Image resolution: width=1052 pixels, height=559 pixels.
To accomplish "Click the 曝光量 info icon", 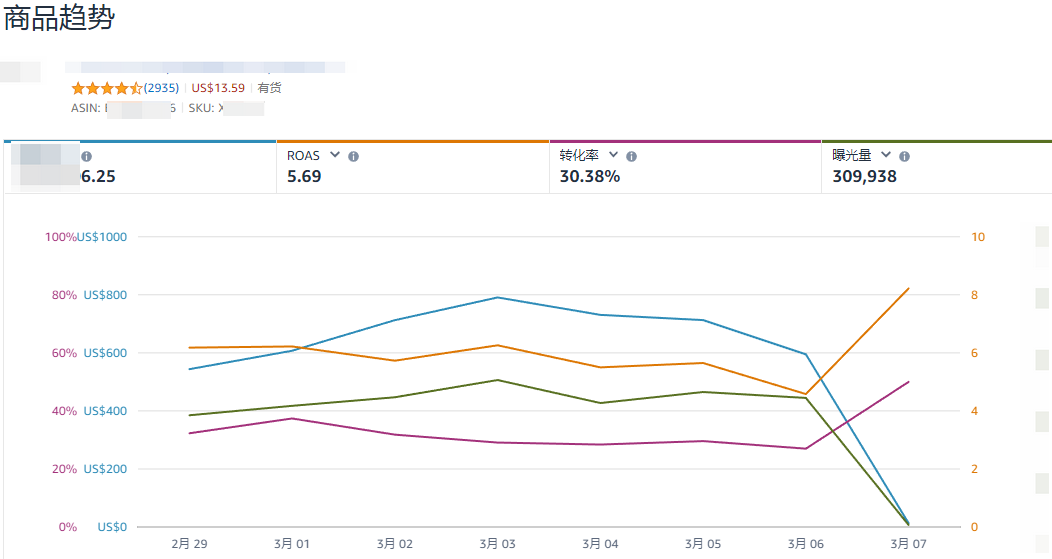I will (904, 157).
